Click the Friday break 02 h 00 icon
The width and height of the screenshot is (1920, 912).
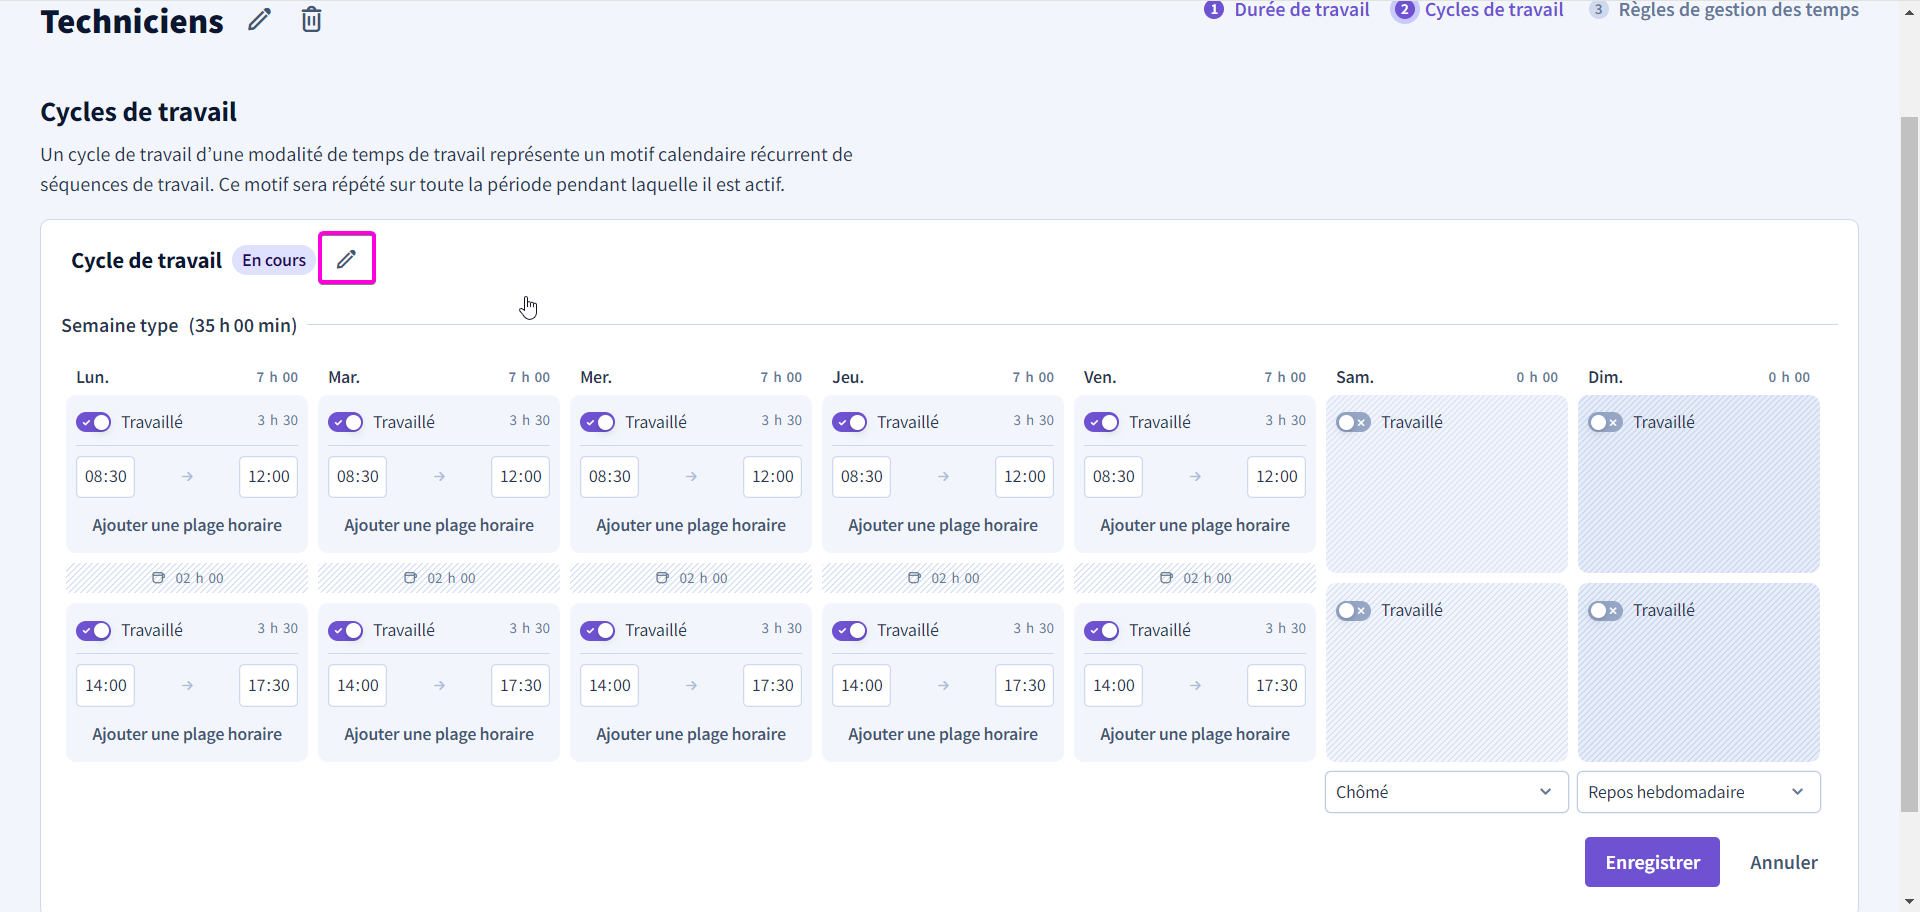click(1166, 578)
